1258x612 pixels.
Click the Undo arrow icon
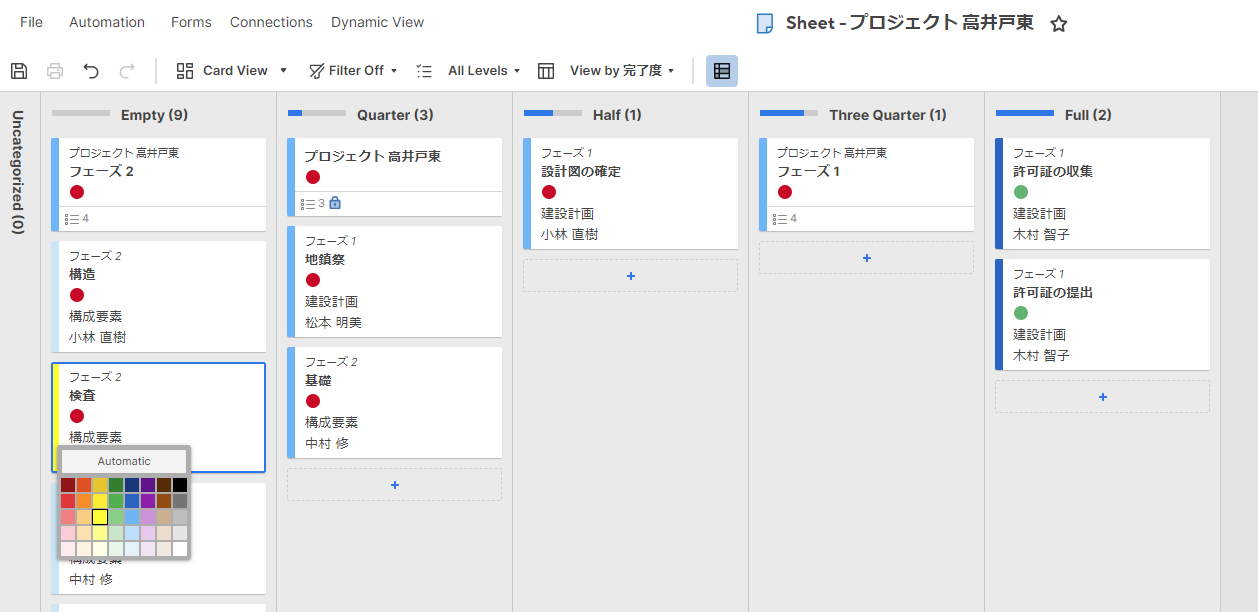pos(91,70)
